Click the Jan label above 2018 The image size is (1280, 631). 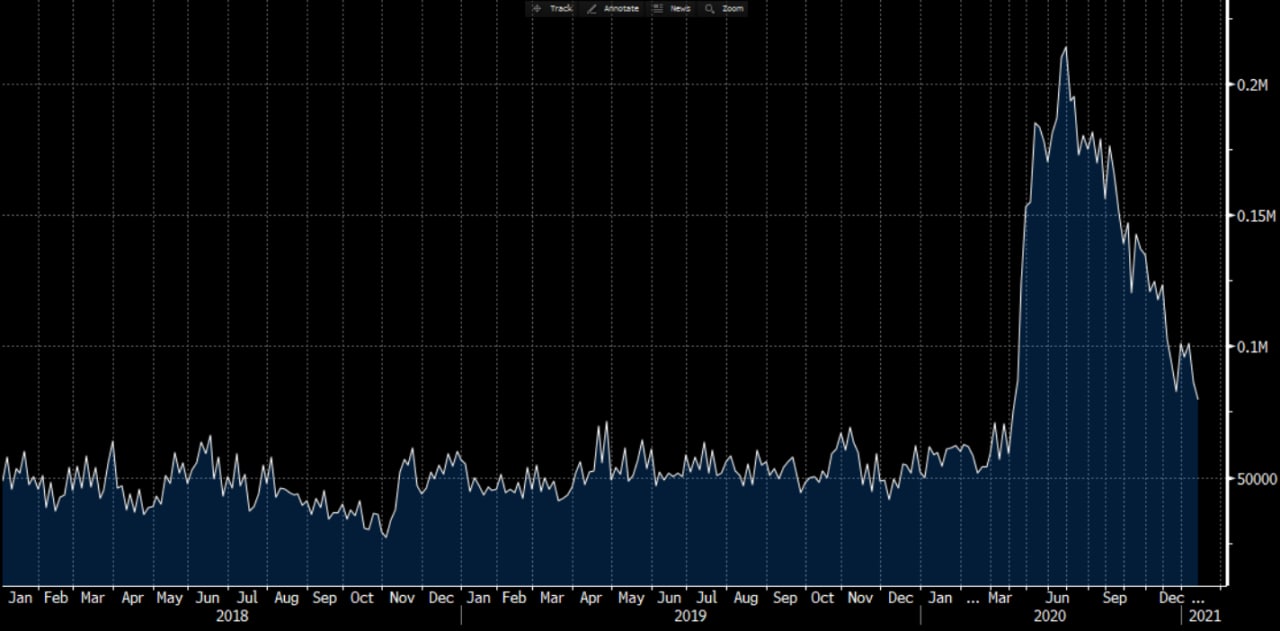19,598
